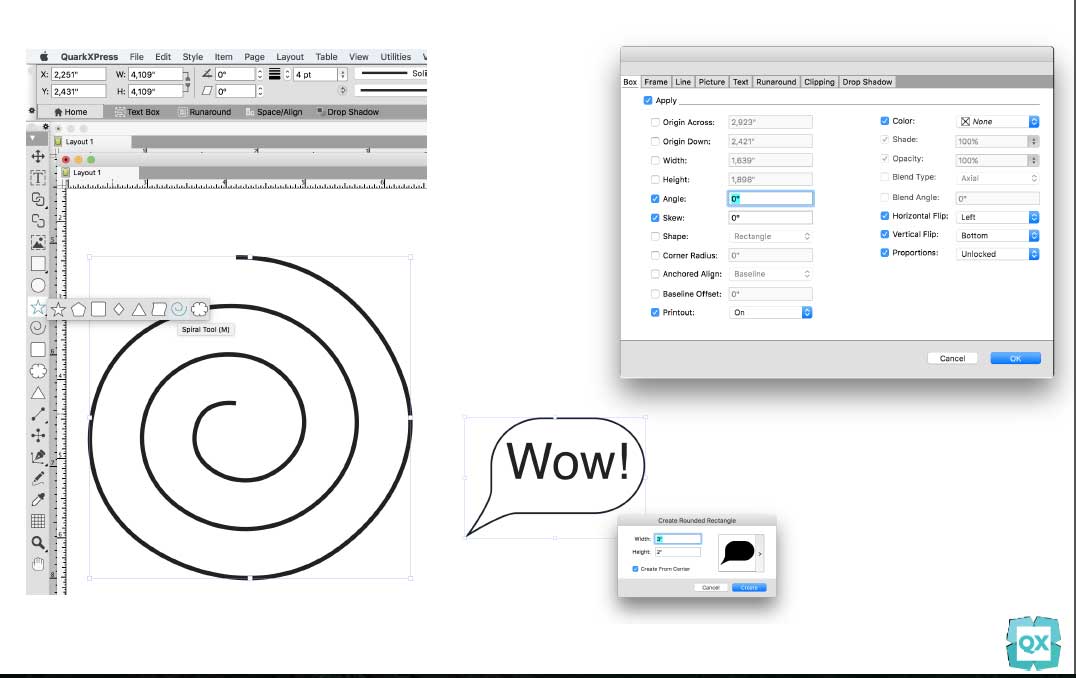Uncheck the Color checkbox
This screenshot has height=678, width=1076.
(x=885, y=121)
